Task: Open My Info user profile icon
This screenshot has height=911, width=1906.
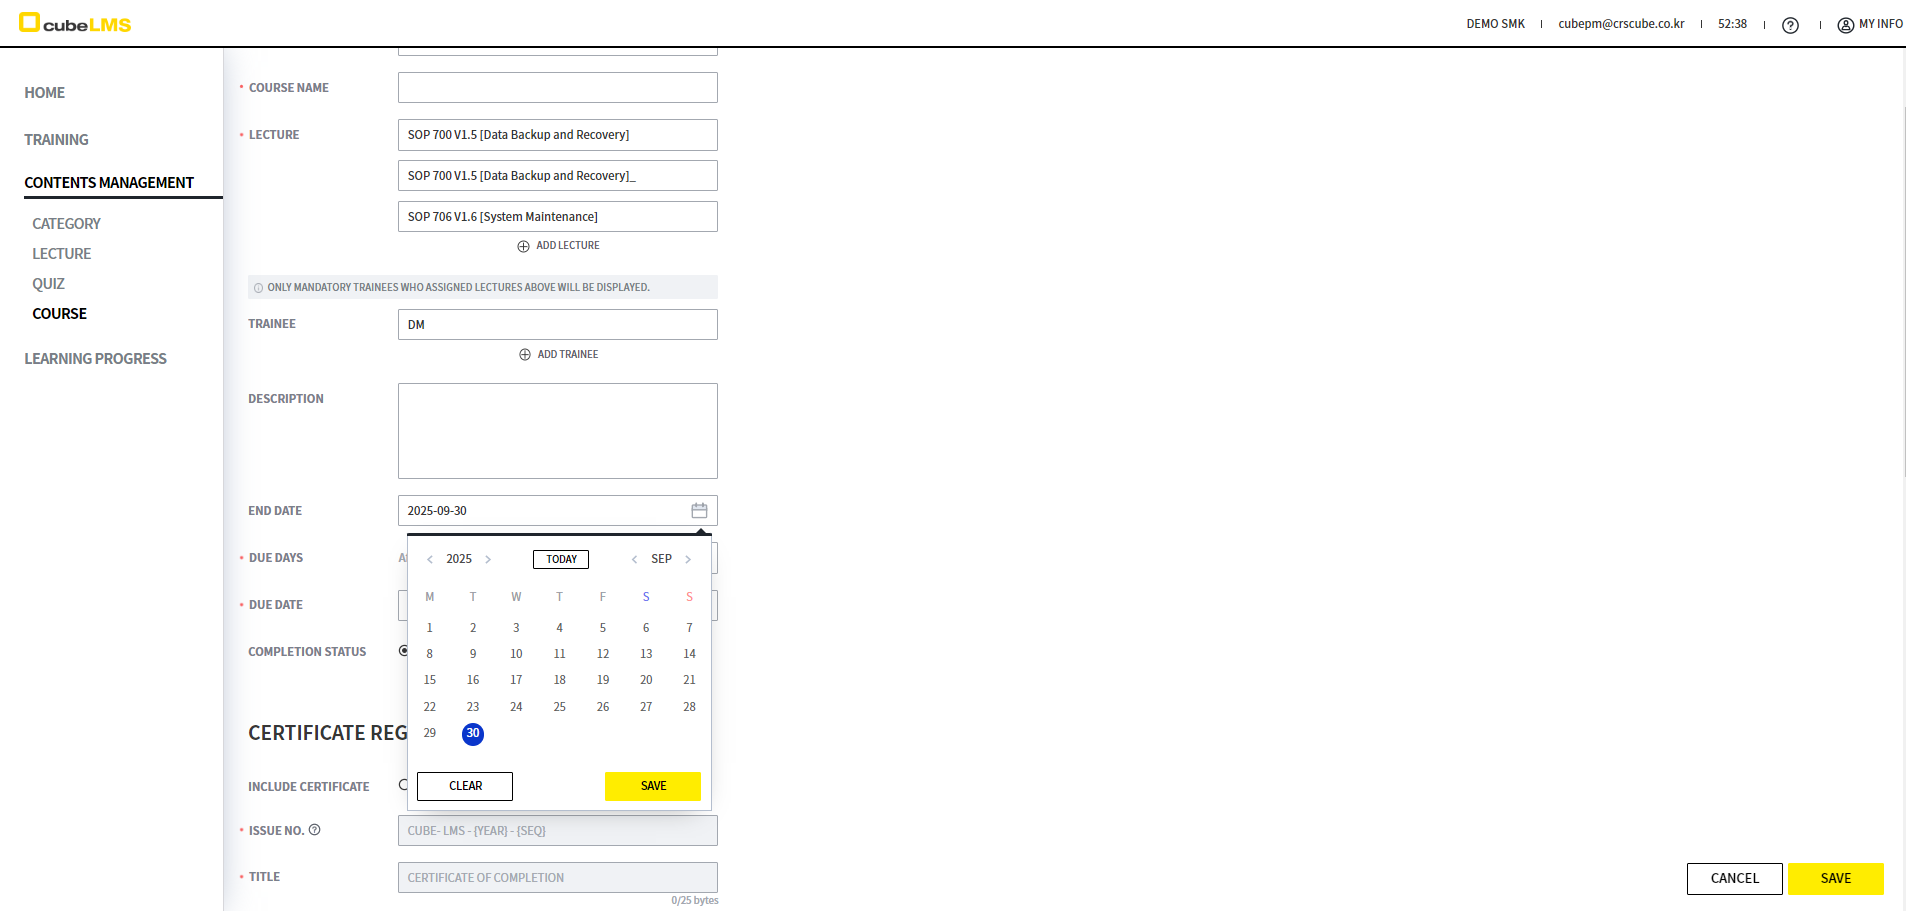Action: point(1845,25)
